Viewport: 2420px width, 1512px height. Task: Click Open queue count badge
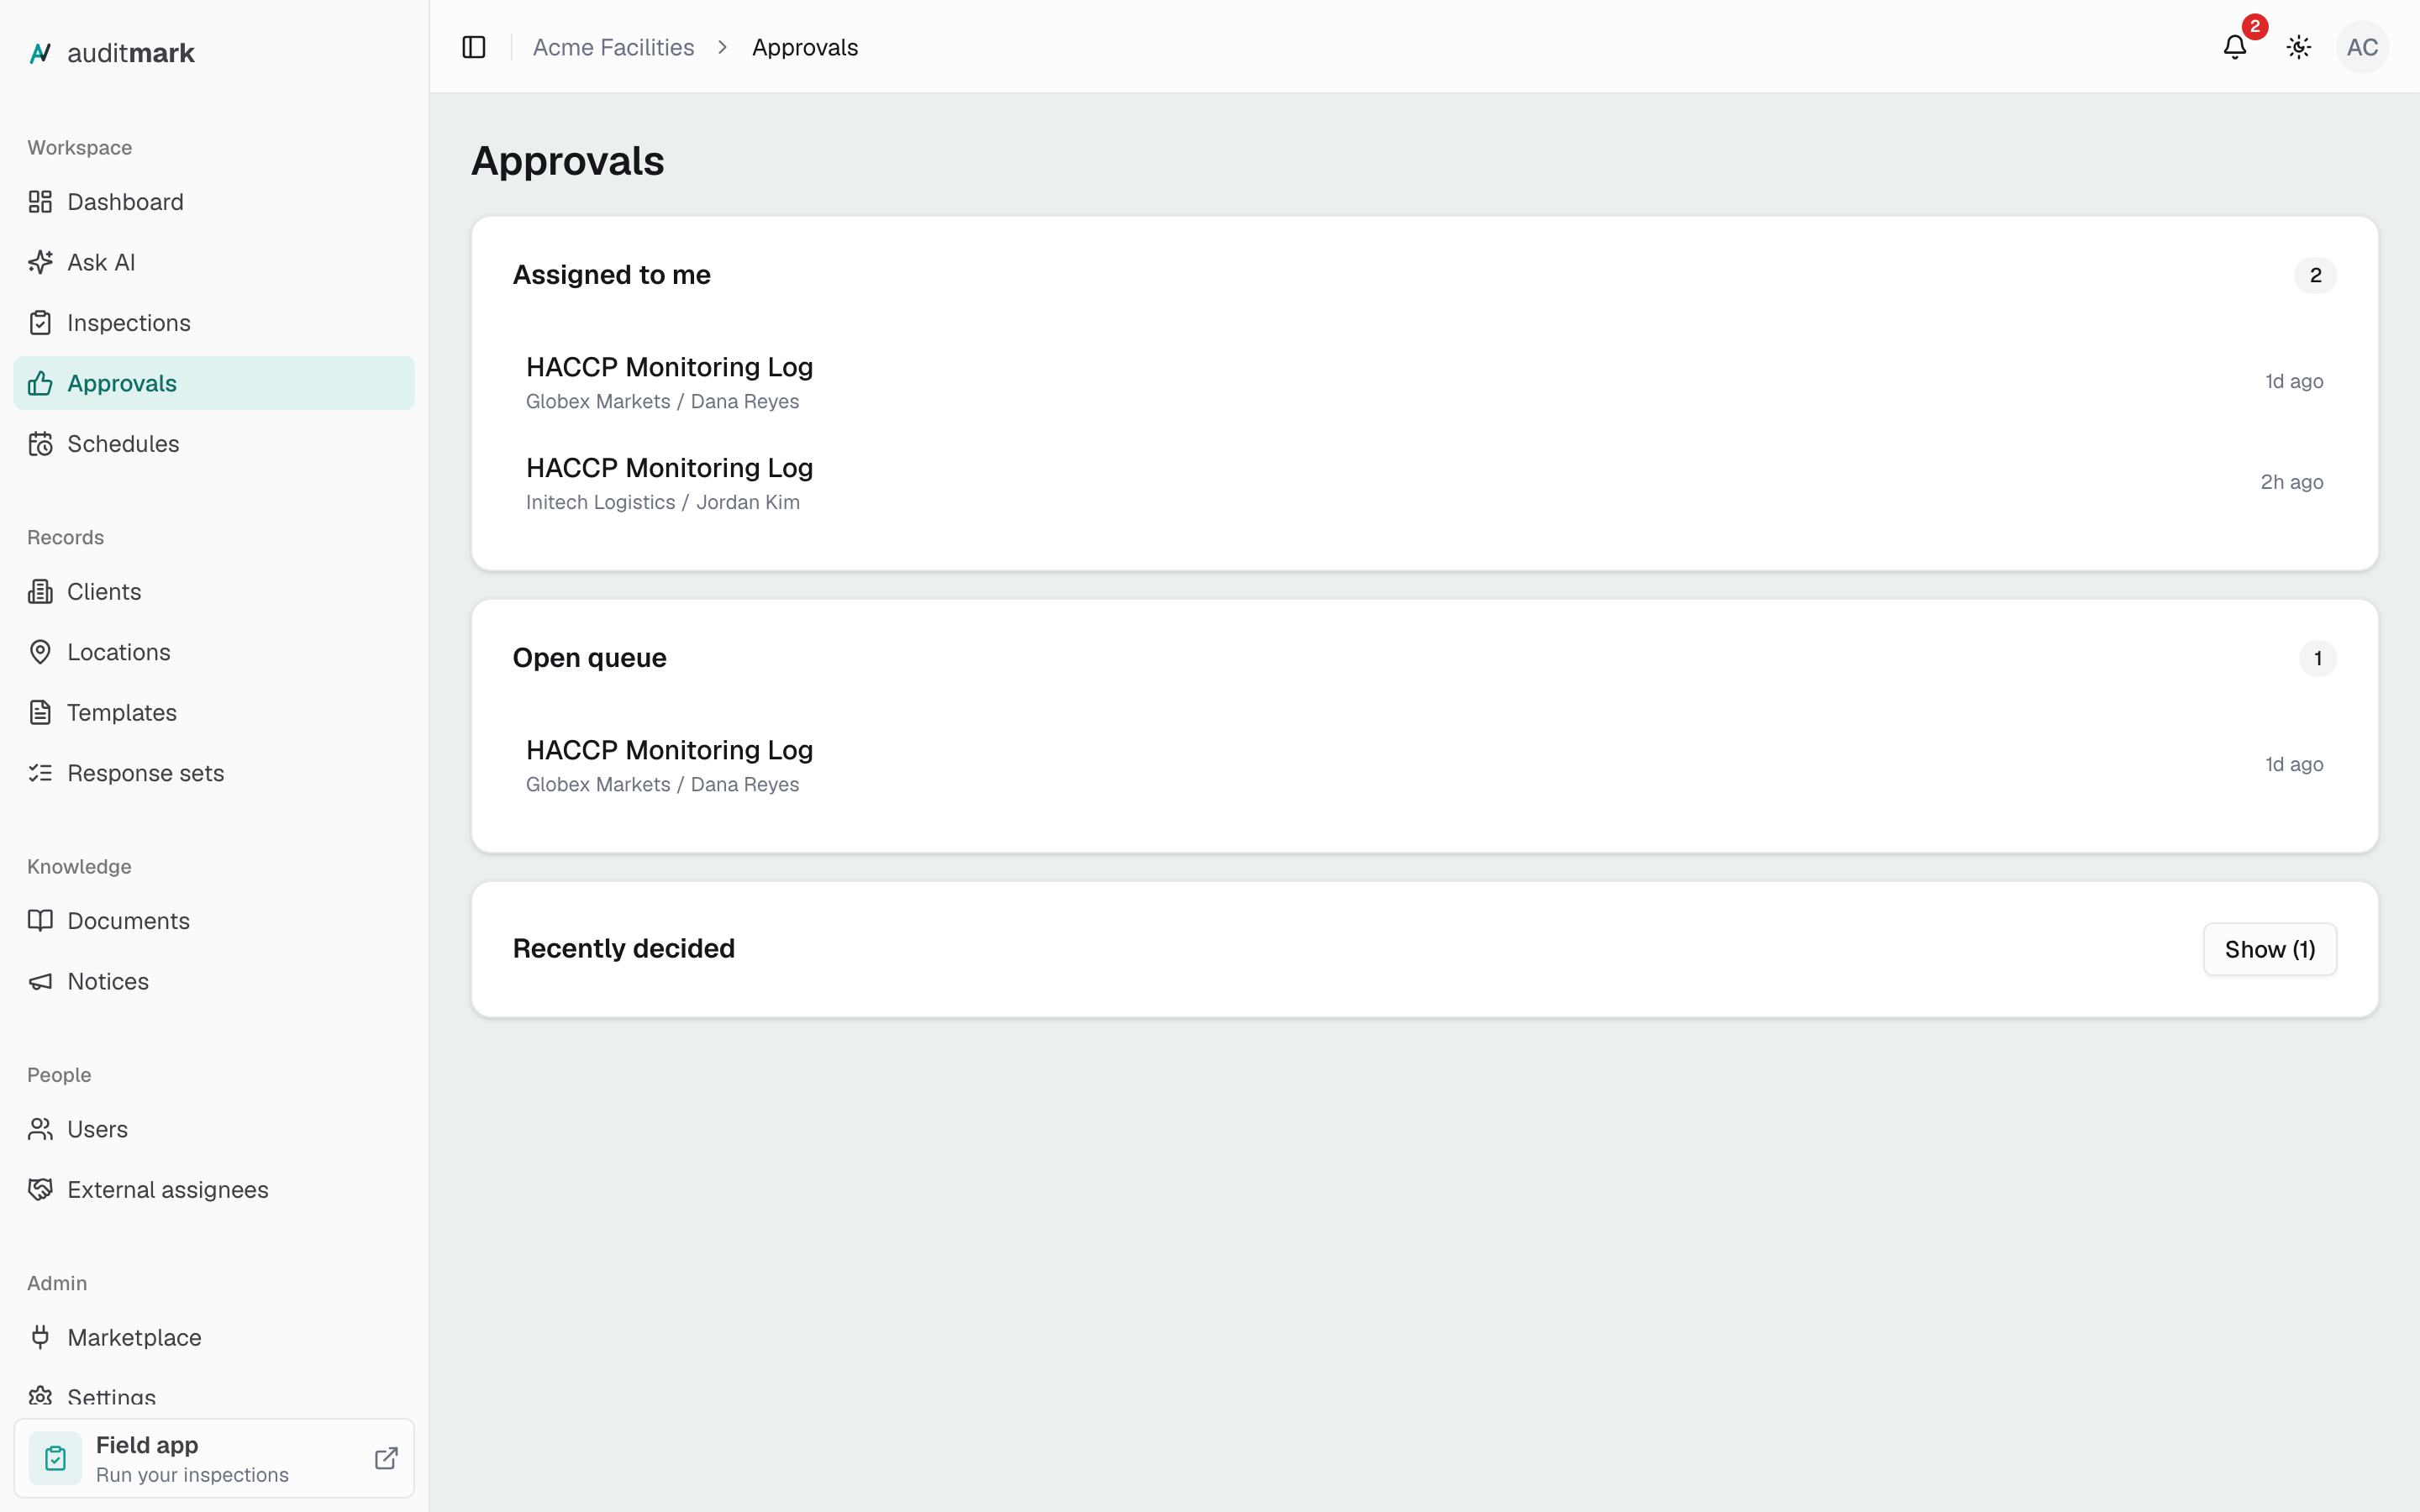click(2317, 658)
